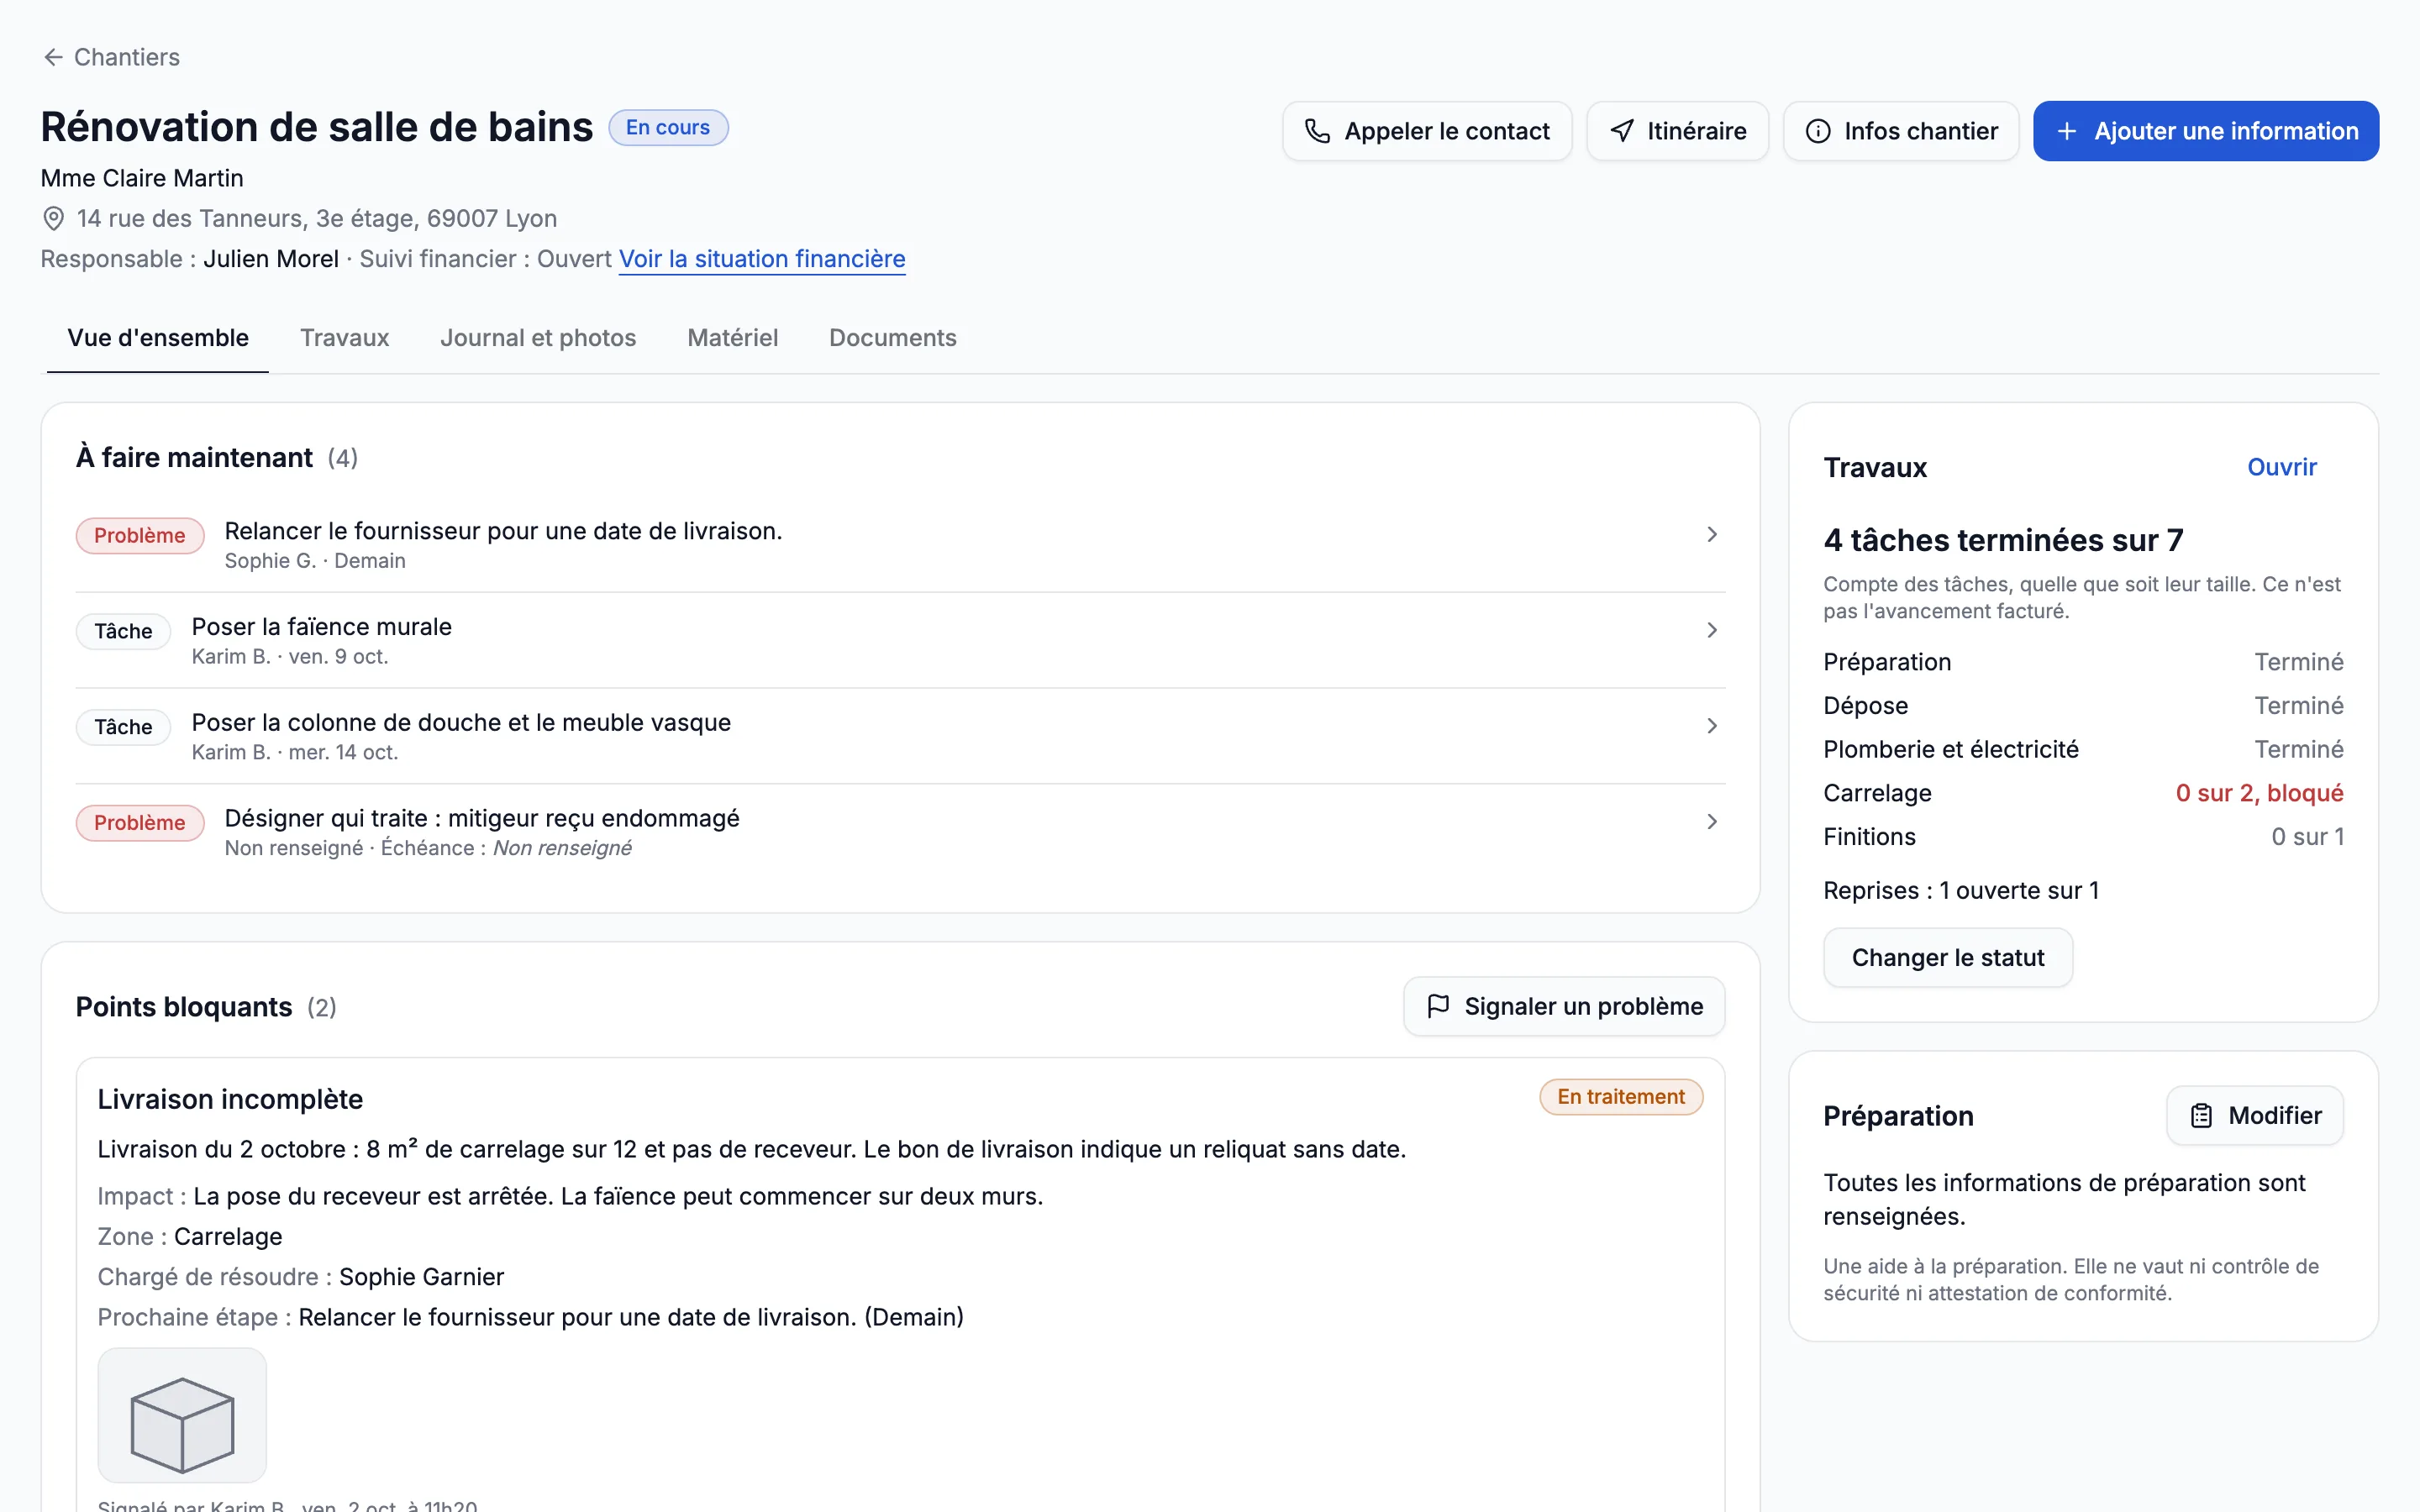2420x1512 pixels.
Task: Click the phone icon in Appeler le contact
Action: coord(1317,131)
